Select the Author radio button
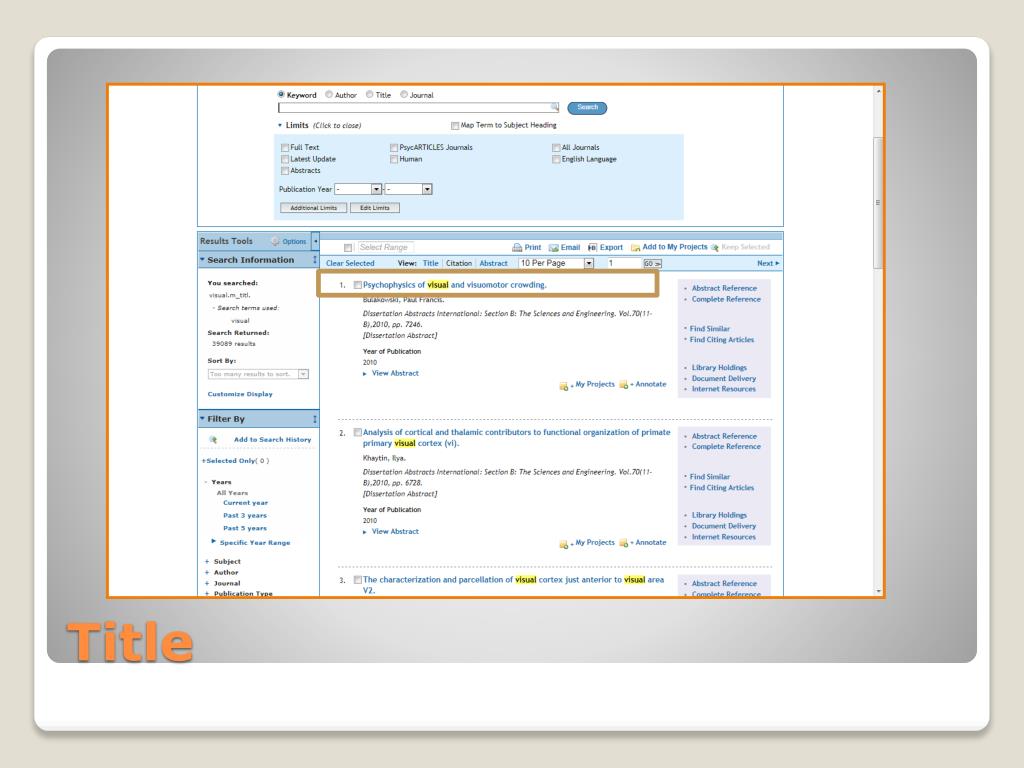 [329, 94]
